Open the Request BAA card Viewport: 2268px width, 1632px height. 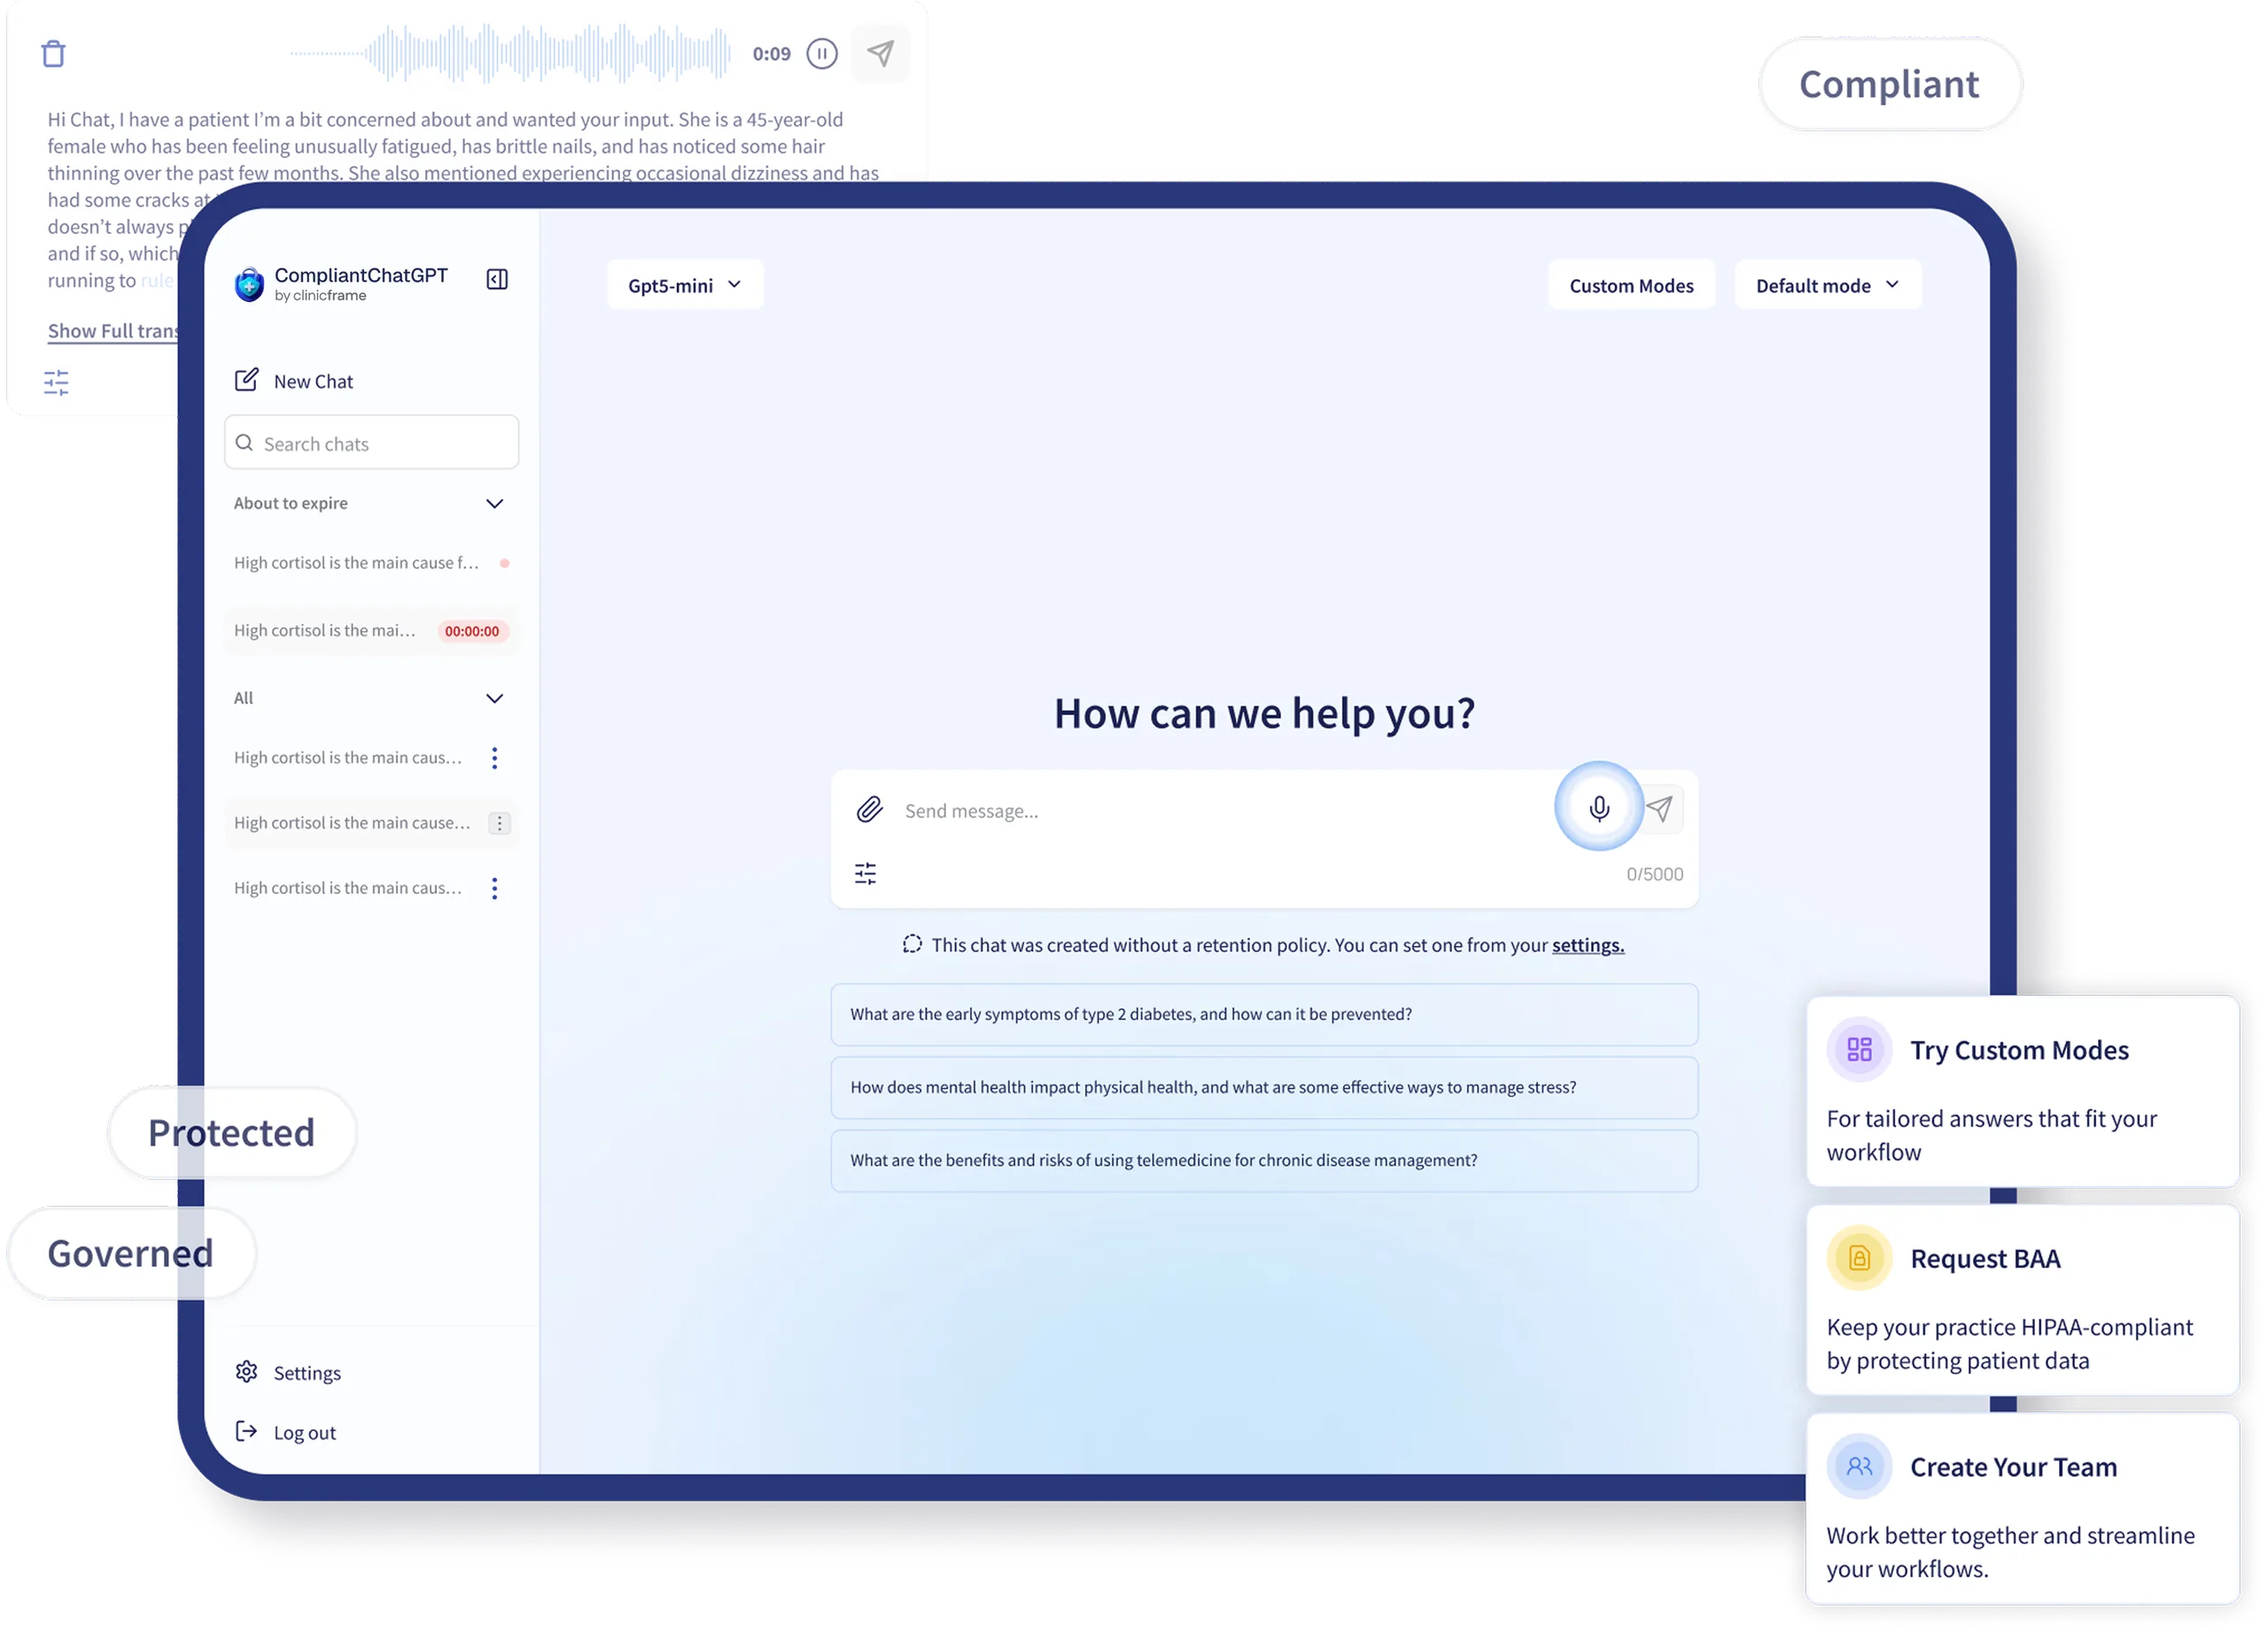(2022, 1299)
